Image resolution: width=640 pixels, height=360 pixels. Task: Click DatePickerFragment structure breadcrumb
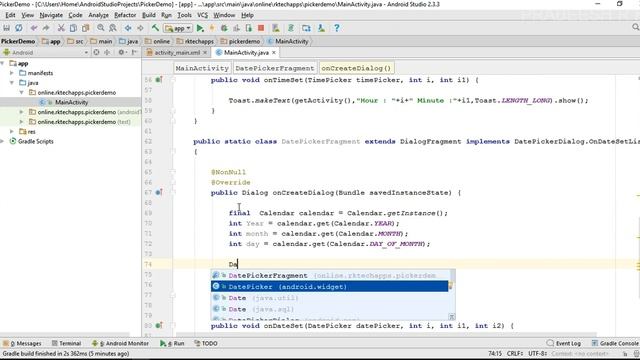[x=275, y=68]
